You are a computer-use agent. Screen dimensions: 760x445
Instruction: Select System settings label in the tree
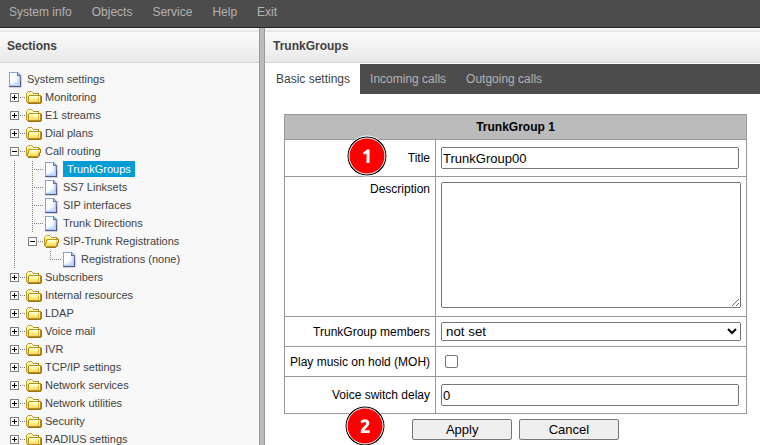coord(66,79)
